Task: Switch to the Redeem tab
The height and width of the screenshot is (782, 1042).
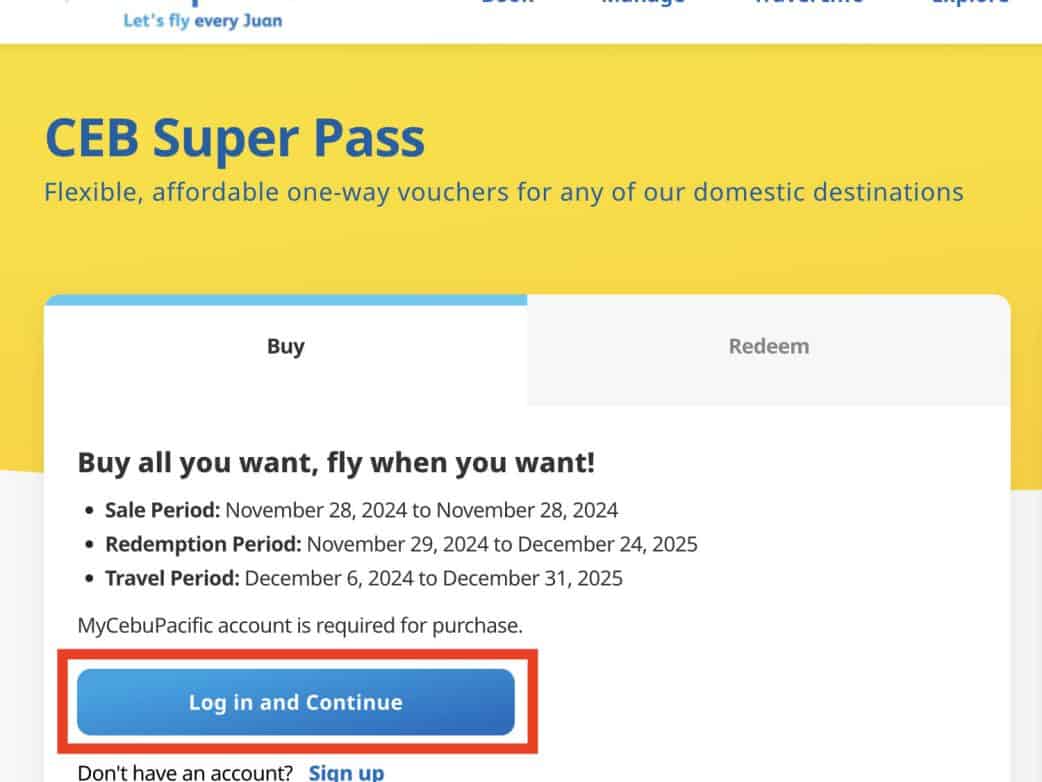Action: 768,347
